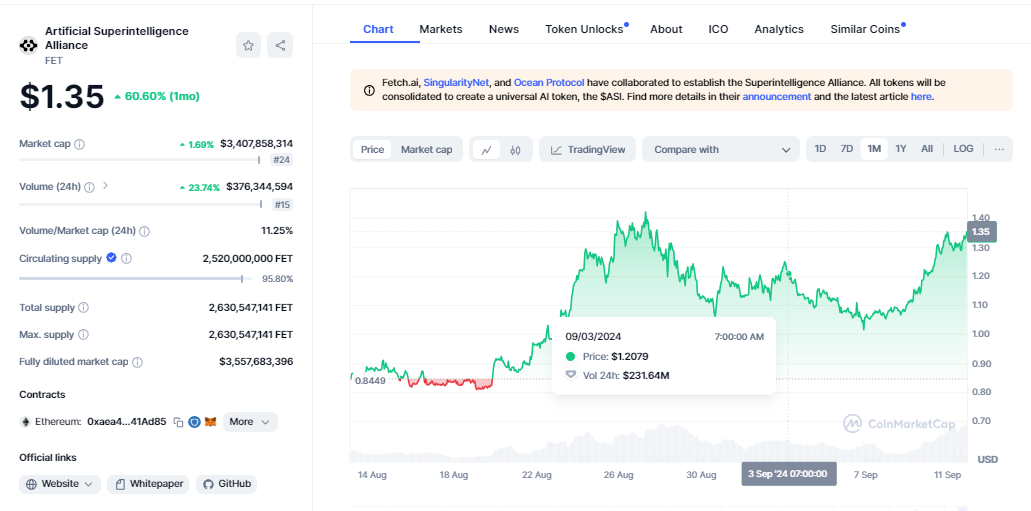Set chart range to 1D
Screen dimensions: 1031x511
tap(821, 149)
